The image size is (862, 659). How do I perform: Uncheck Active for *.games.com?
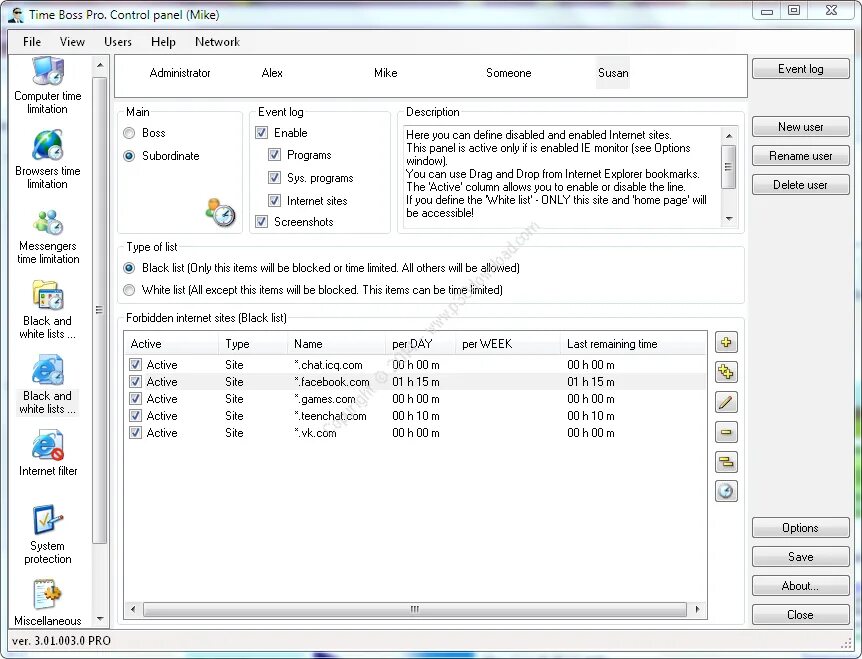[x=135, y=398]
